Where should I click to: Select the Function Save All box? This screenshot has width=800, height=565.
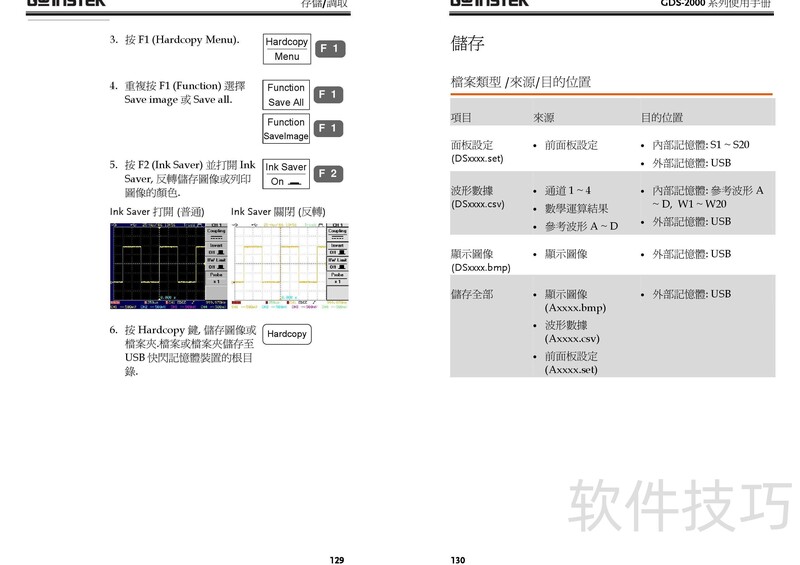286,95
